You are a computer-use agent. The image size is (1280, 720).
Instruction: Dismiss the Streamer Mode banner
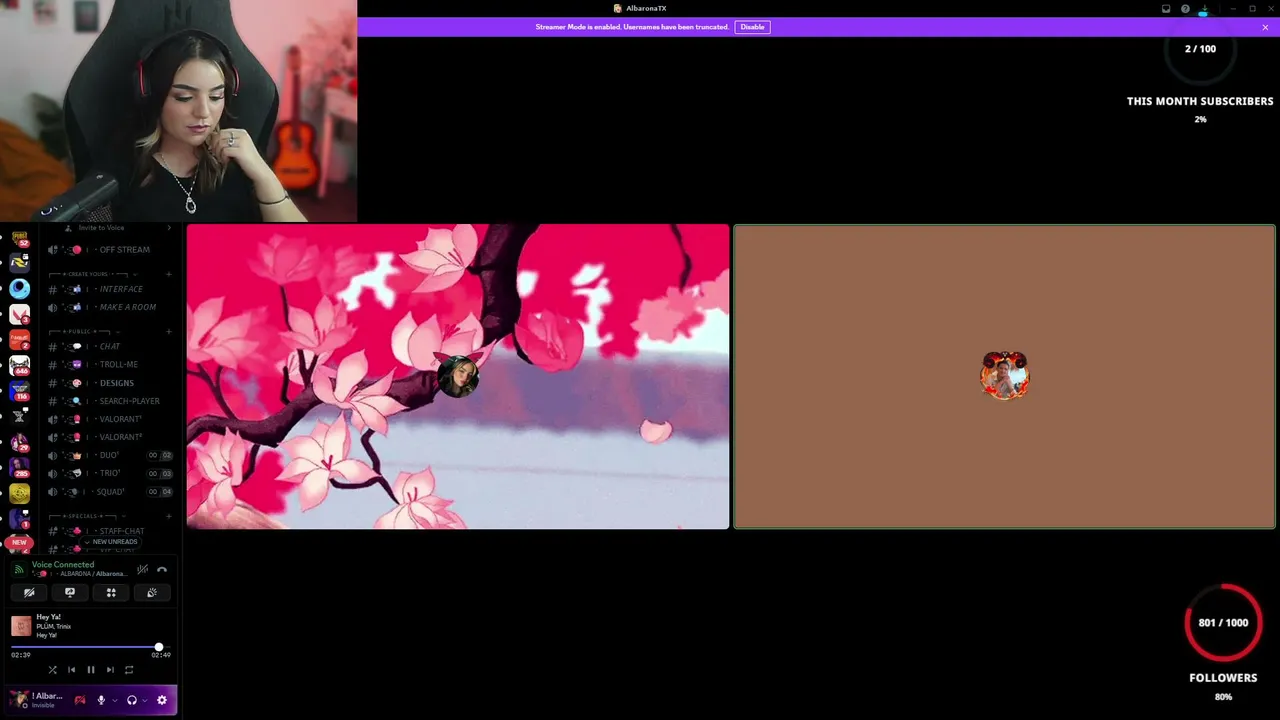1265,27
